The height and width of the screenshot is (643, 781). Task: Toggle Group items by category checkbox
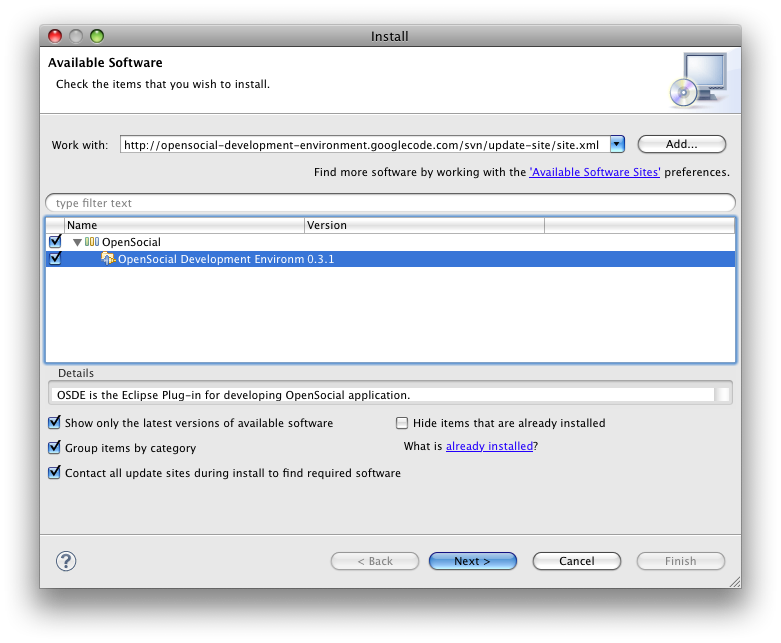54,448
